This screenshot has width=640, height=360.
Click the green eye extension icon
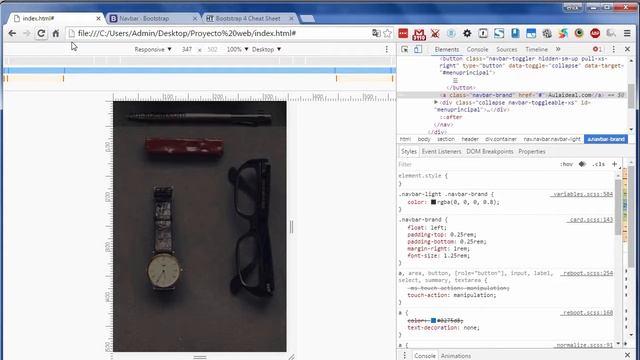[x=579, y=33]
